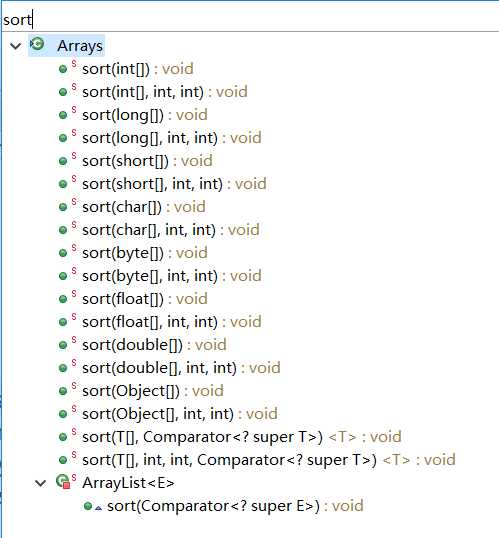Select sort(long[], int, int) method
This screenshot has height=538, width=499.
click(x=172, y=138)
